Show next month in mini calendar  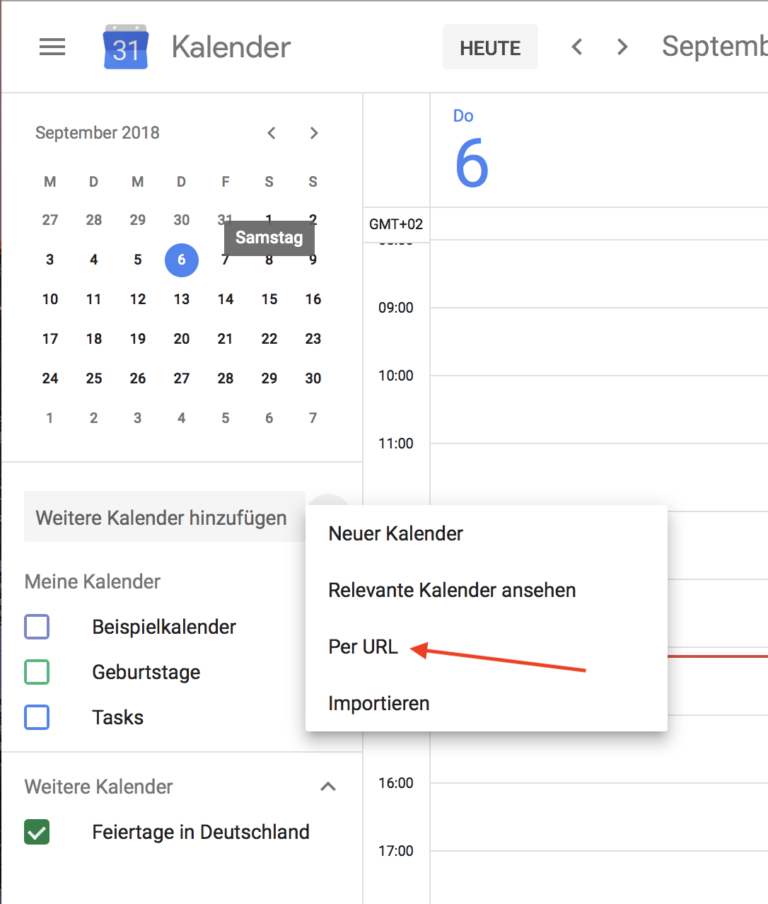coord(314,133)
